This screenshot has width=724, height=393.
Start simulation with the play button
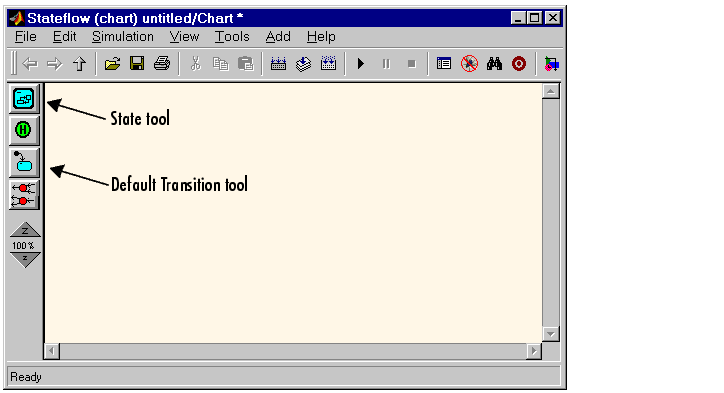[x=361, y=64]
